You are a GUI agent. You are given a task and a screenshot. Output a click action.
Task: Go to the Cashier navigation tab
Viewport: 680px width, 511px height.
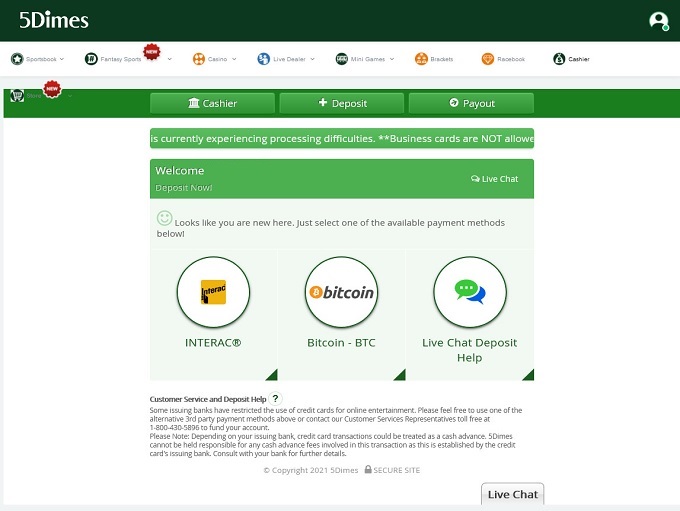572,59
